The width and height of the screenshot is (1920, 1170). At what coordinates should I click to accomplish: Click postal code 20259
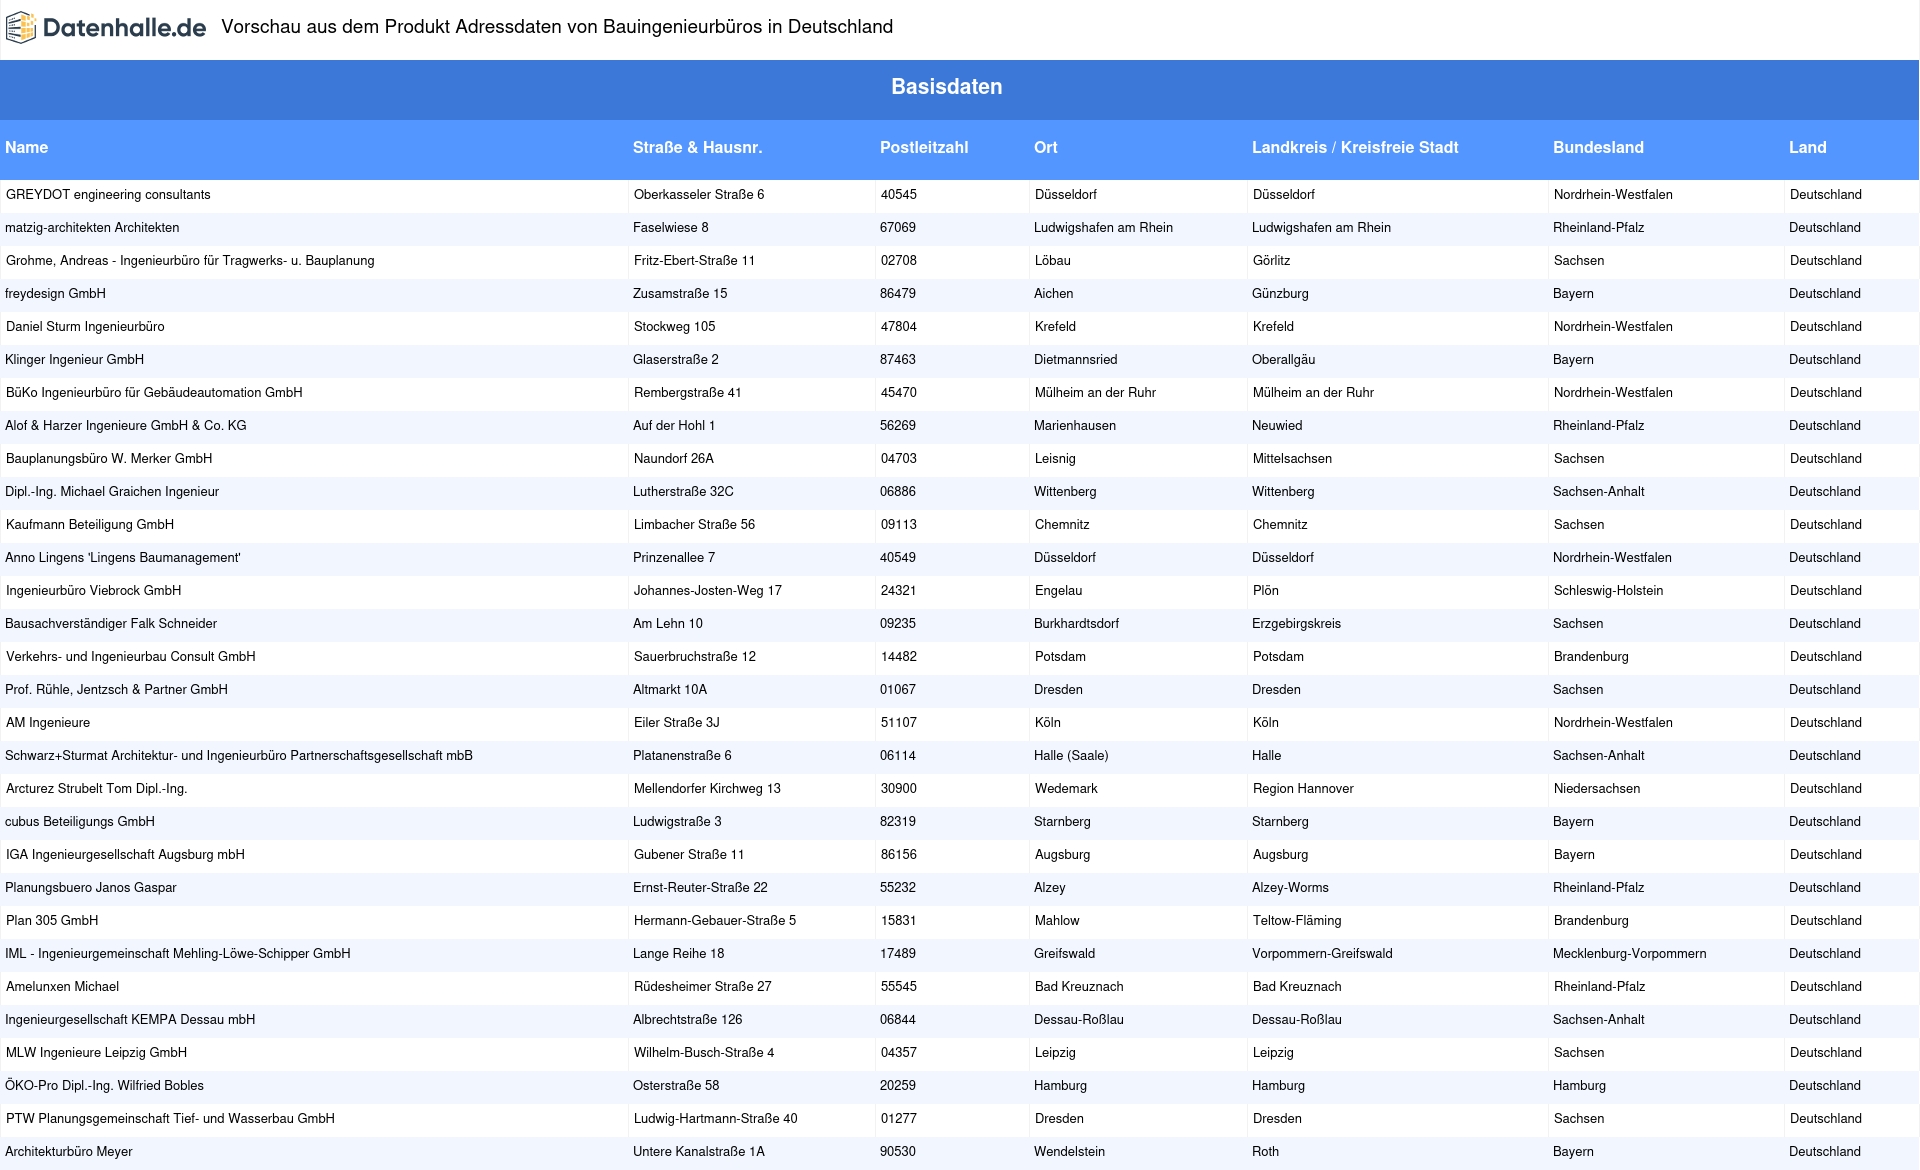point(898,1086)
